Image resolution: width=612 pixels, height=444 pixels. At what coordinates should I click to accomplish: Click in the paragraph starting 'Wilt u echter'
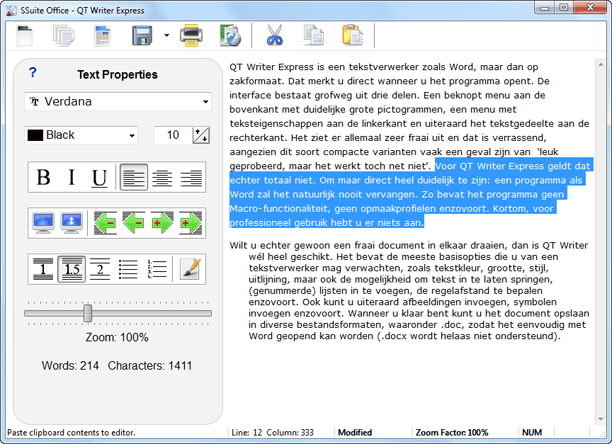point(409,291)
